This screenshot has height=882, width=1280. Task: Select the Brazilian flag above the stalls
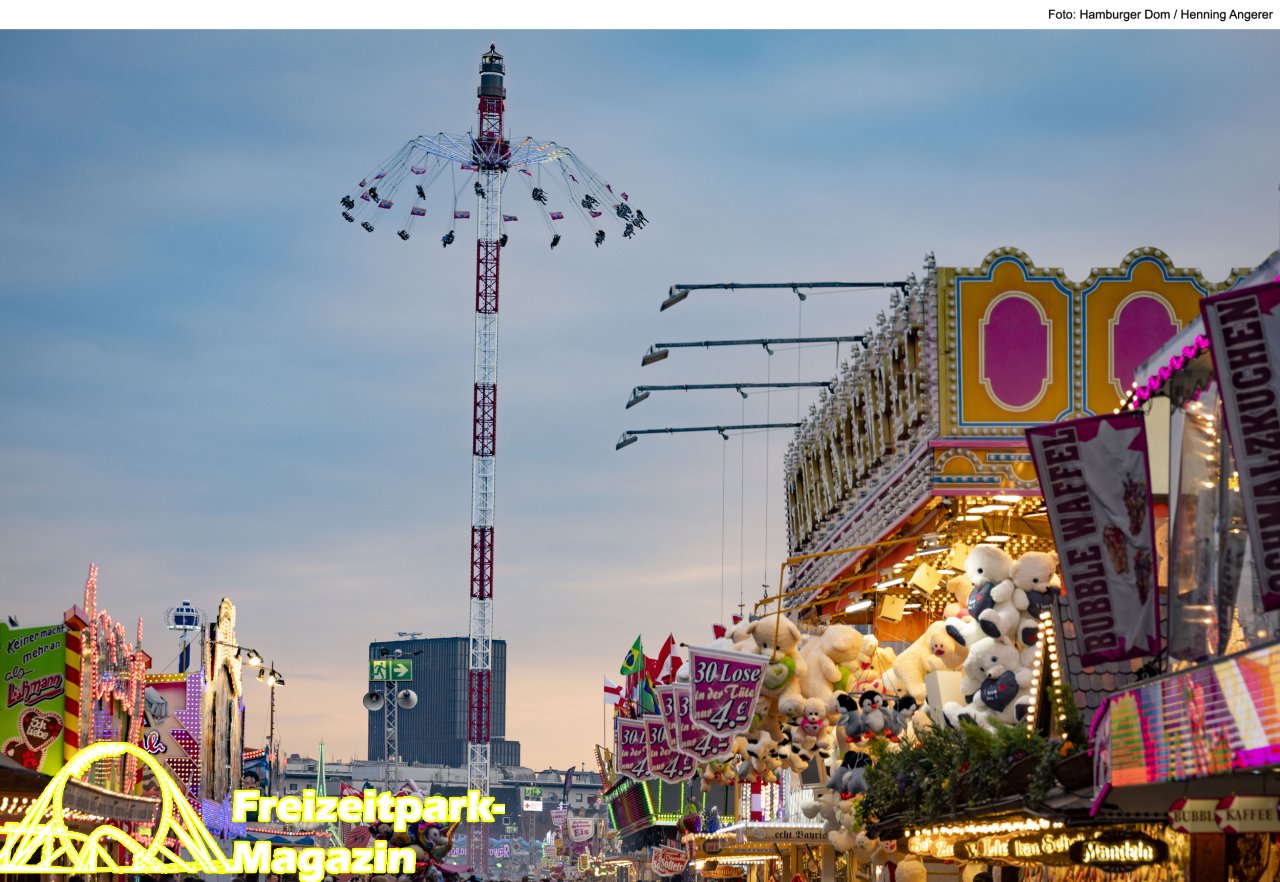pos(632,657)
